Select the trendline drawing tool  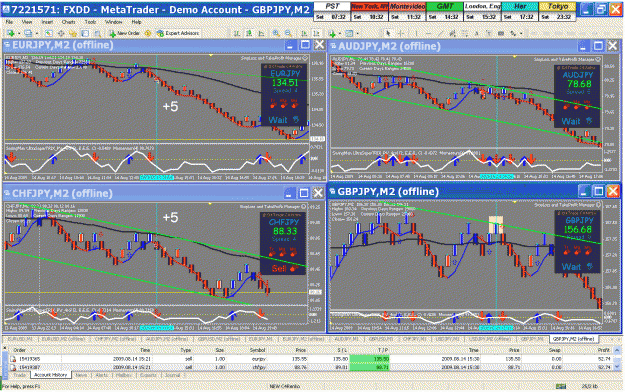[x=440, y=33]
